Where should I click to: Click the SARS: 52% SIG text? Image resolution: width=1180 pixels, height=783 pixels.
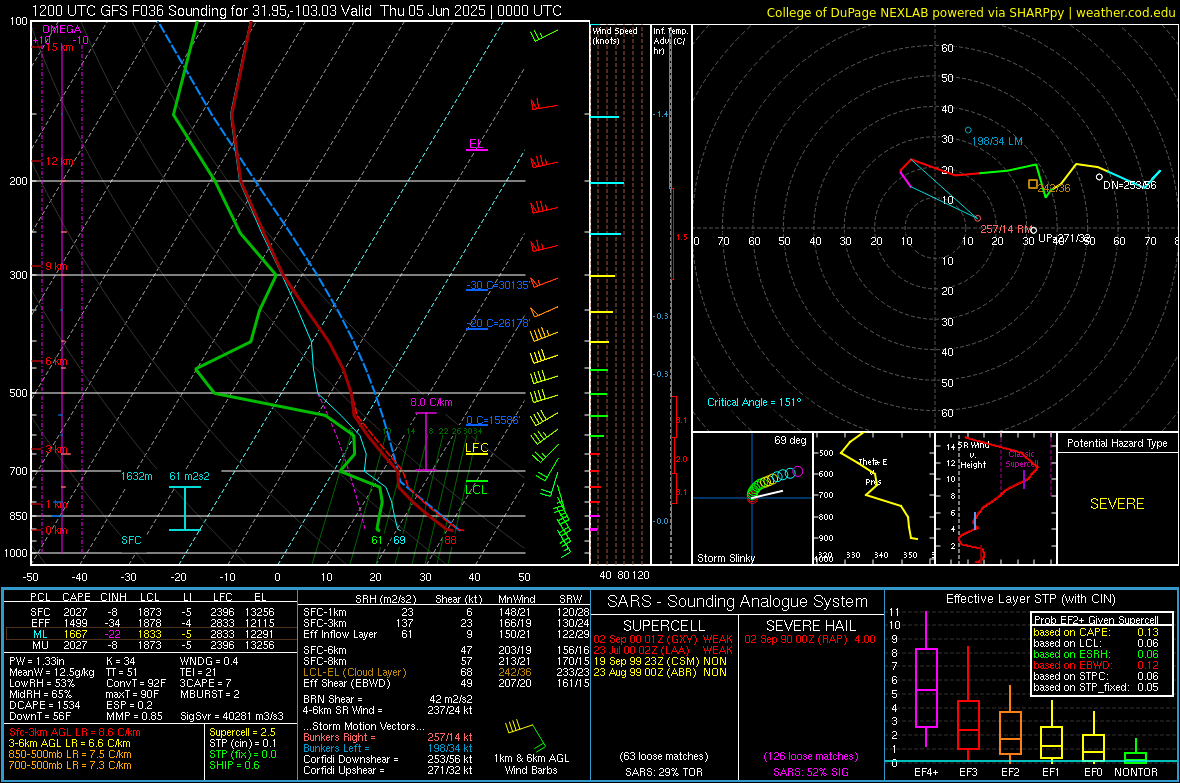point(810,772)
